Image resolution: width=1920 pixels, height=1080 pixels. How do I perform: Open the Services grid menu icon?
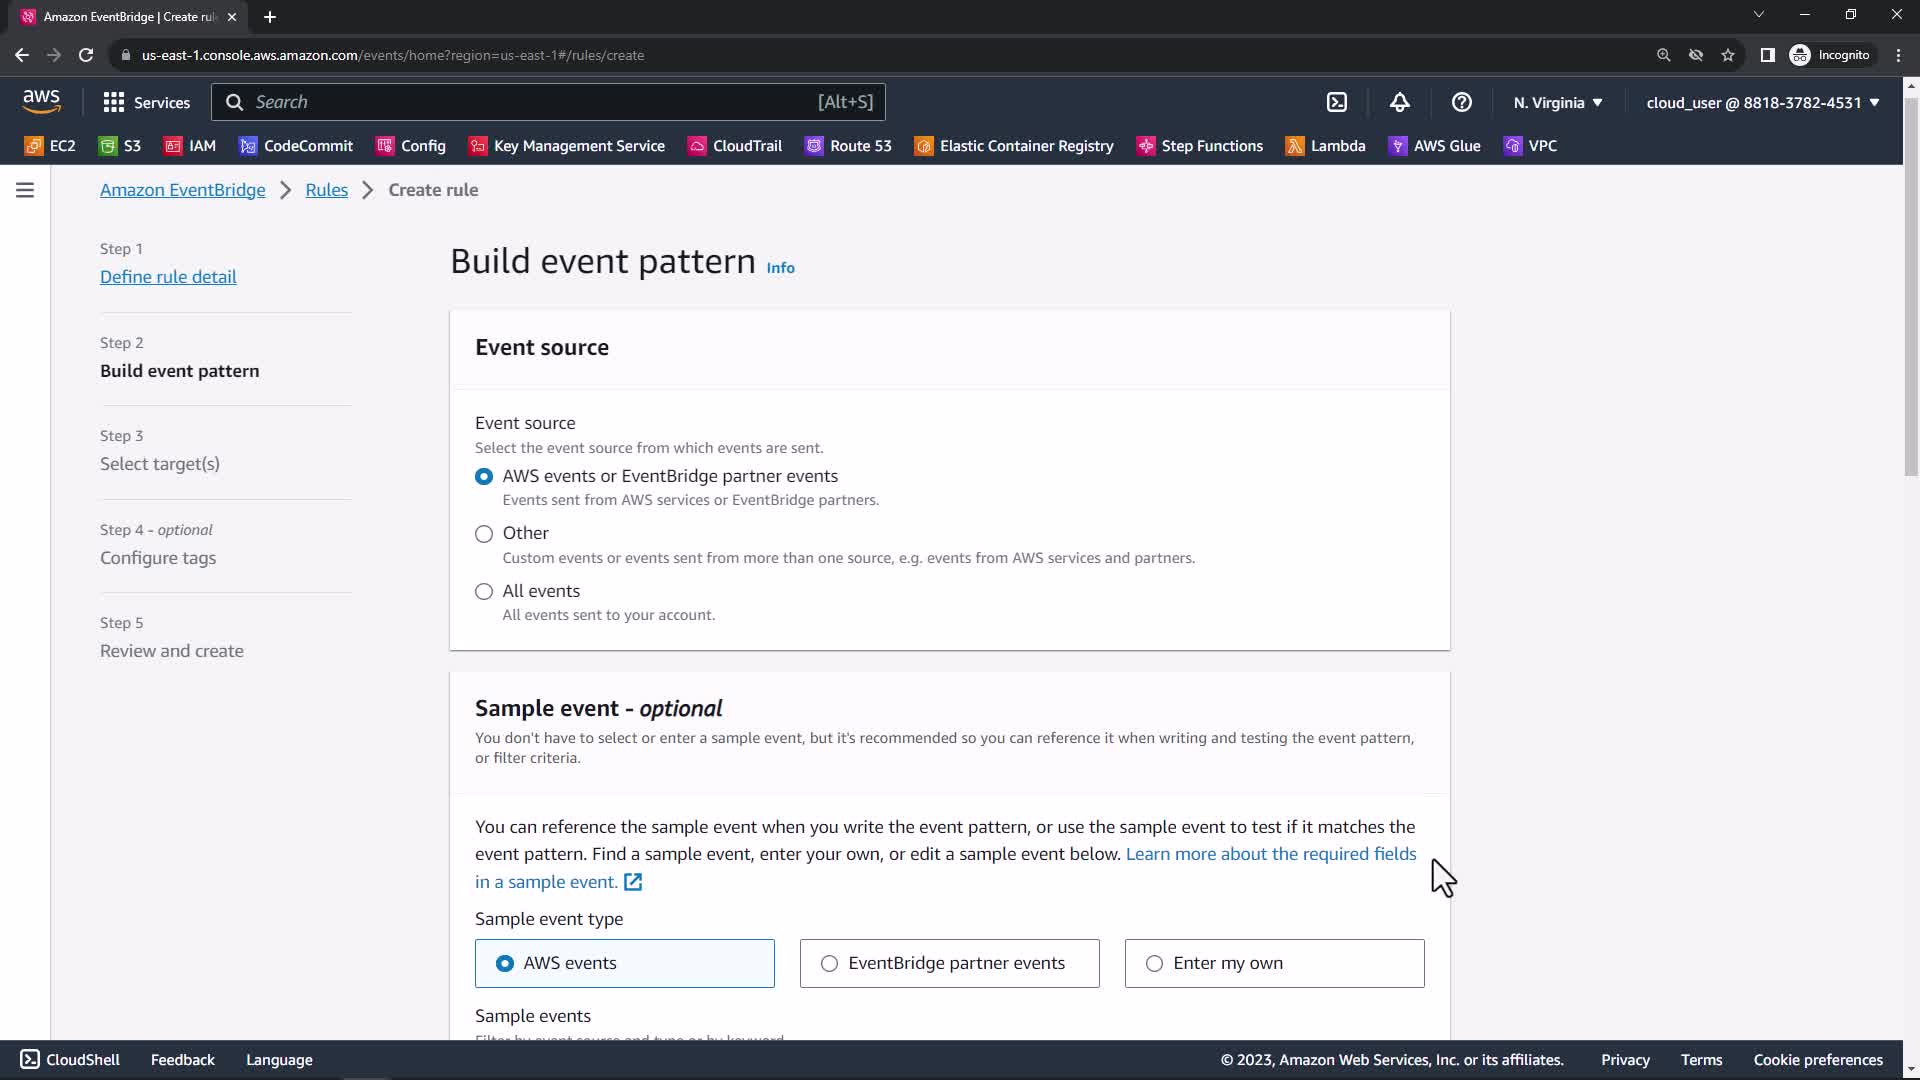pyautogui.click(x=114, y=102)
